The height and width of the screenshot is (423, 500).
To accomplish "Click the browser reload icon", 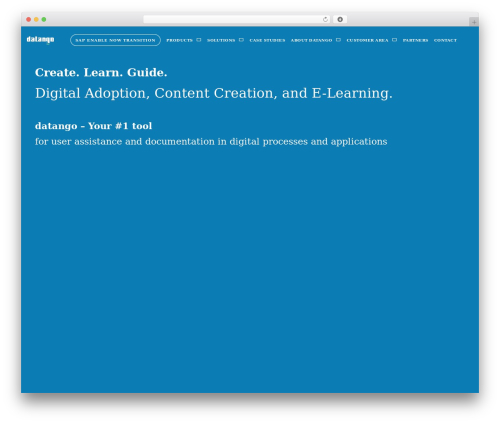I will coord(325,20).
